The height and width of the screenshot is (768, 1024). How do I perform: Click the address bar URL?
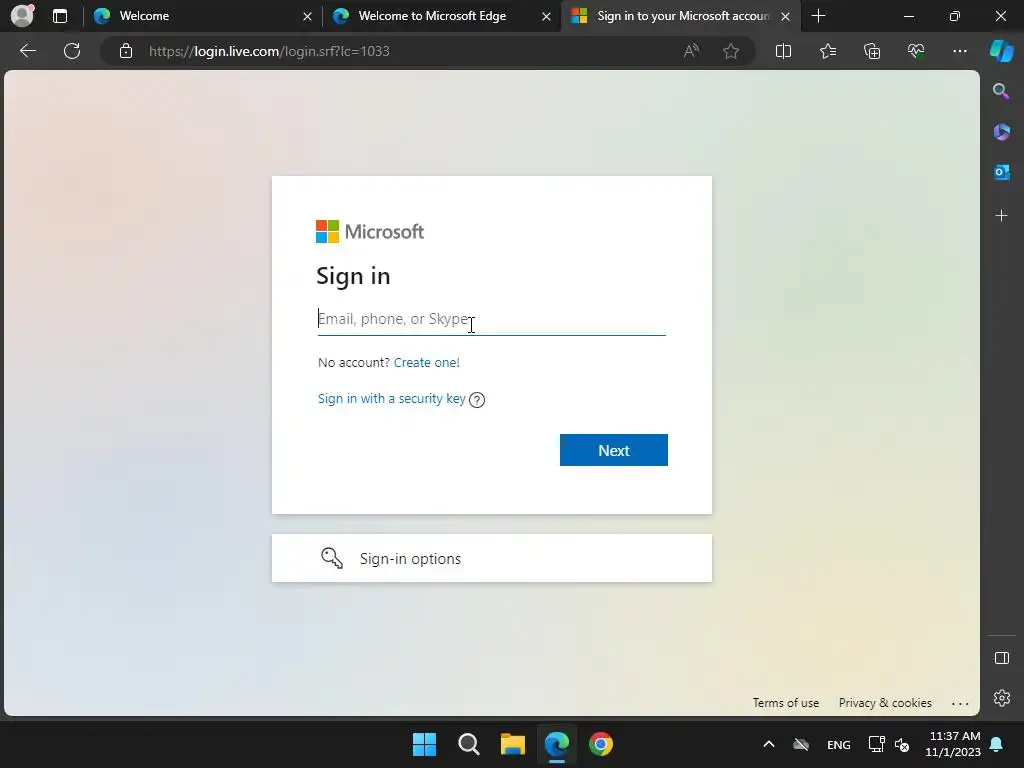click(269, 51)
